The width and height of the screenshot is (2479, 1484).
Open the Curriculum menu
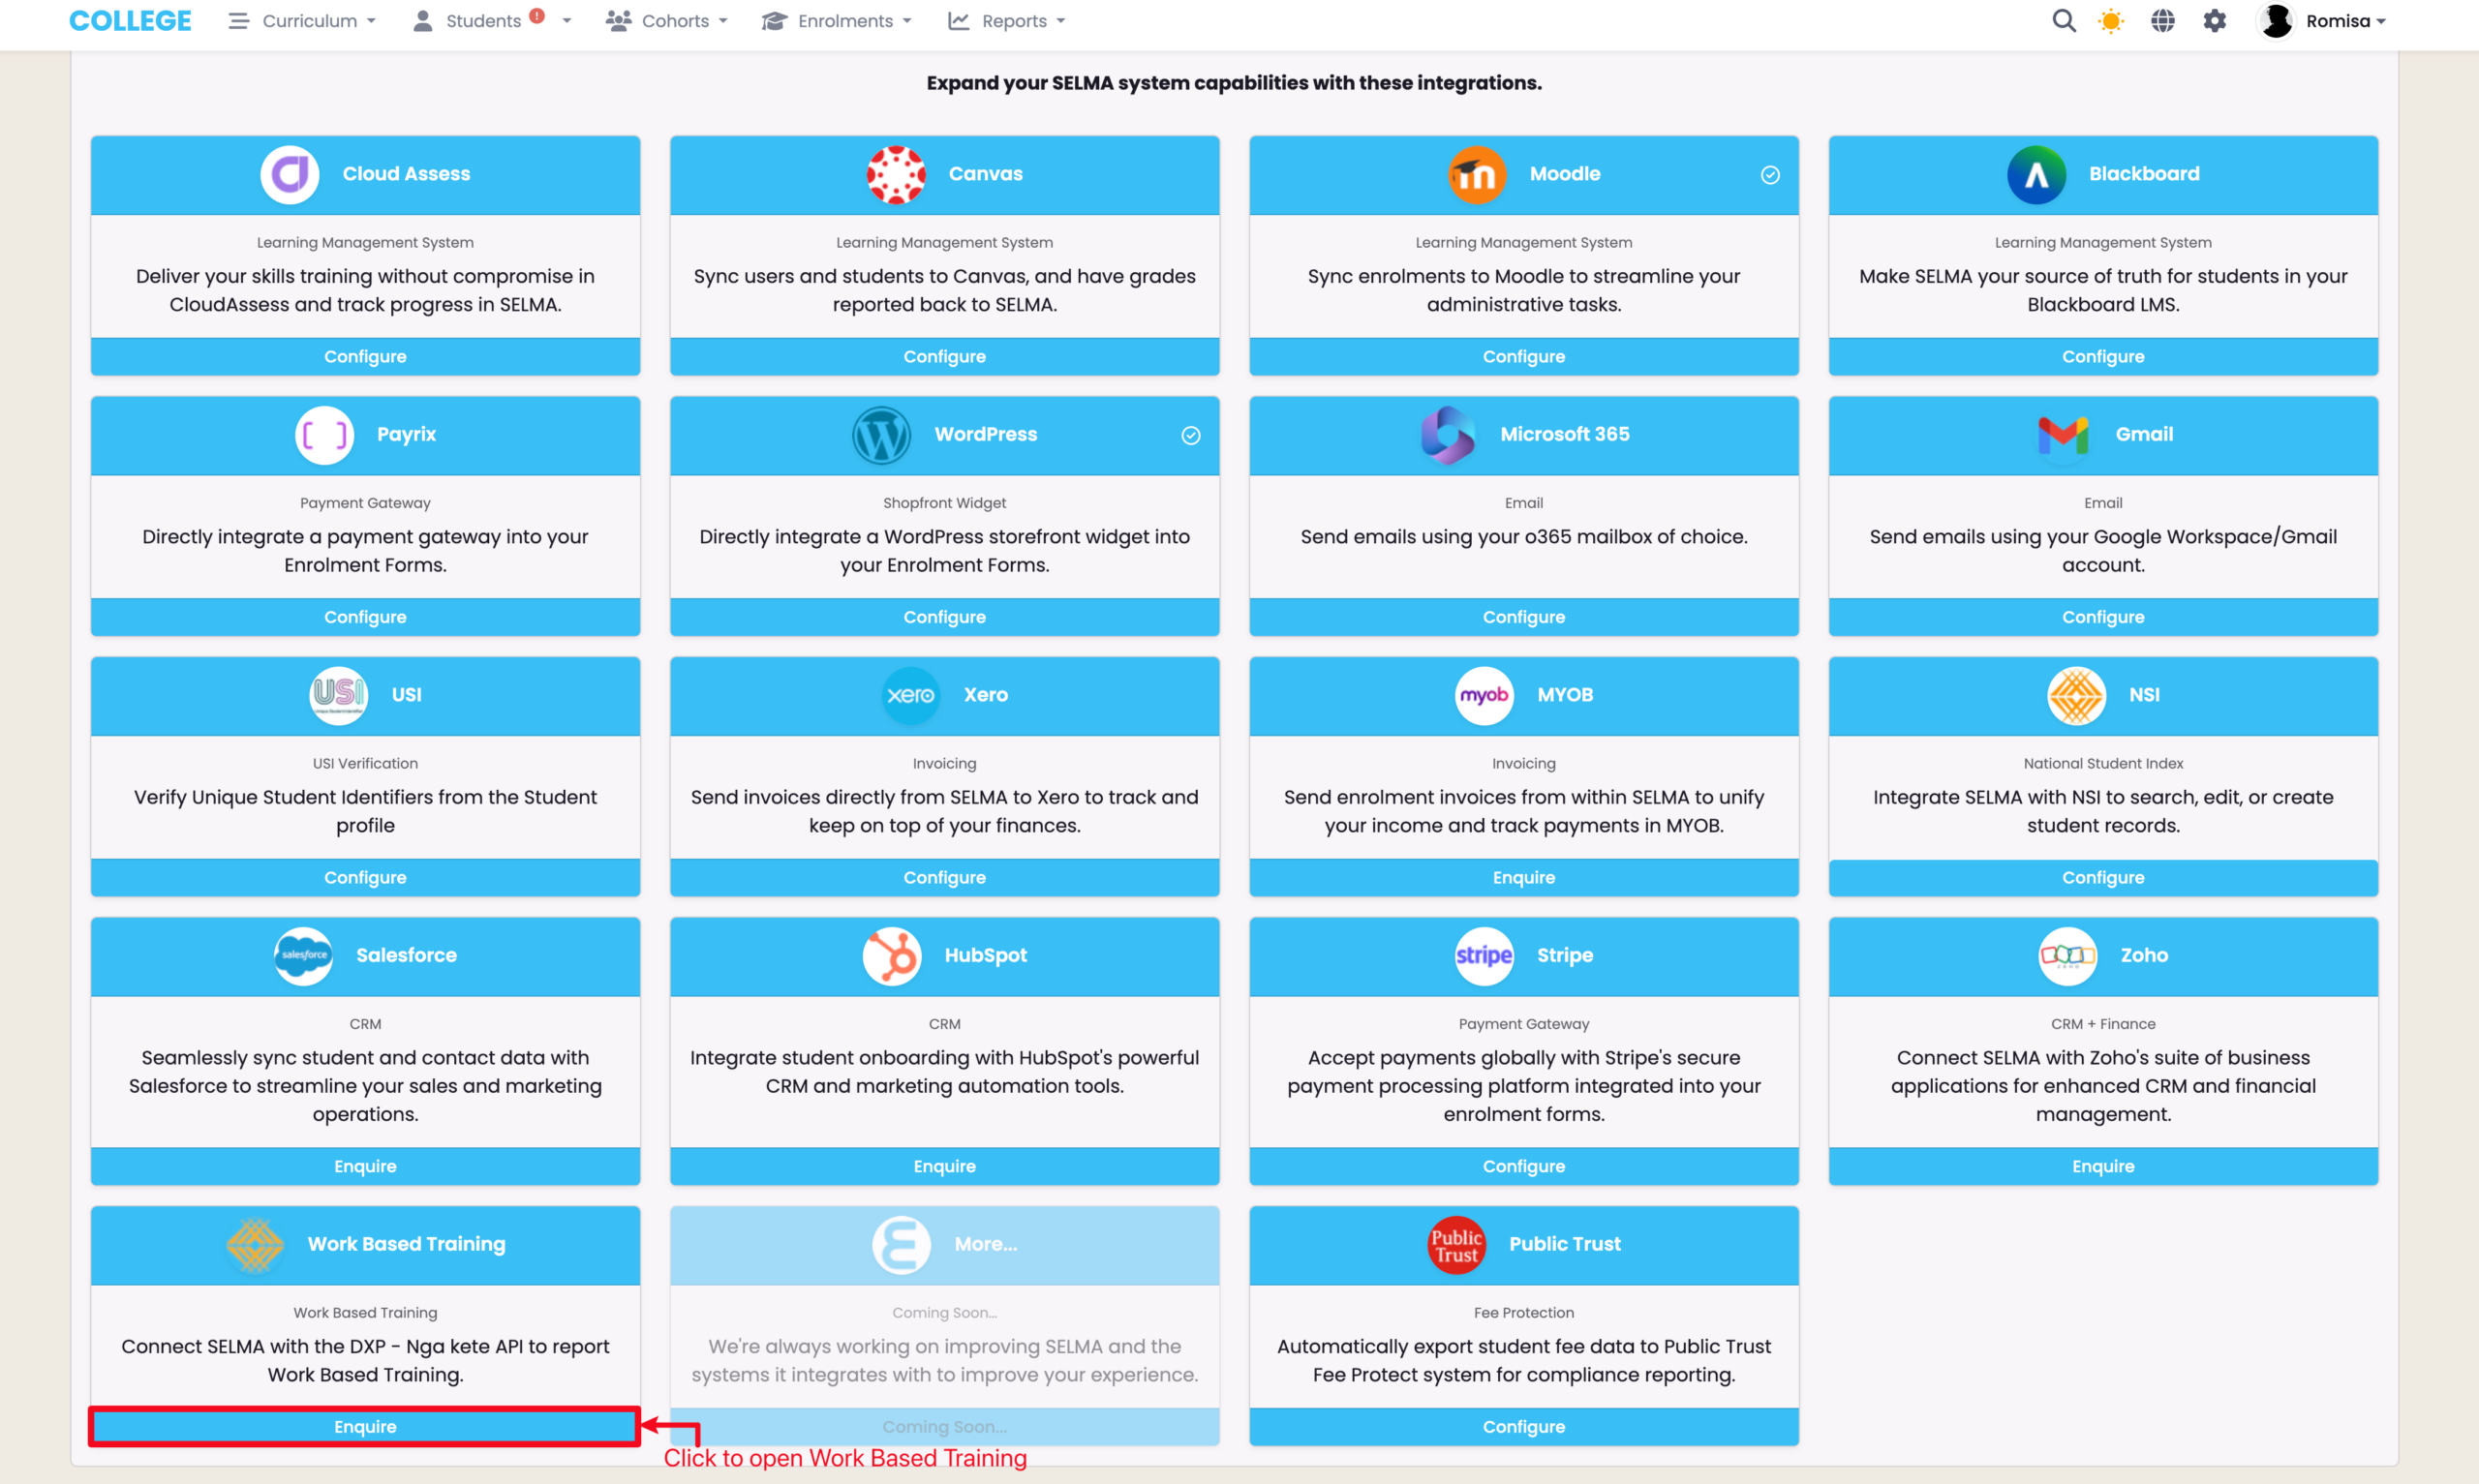[x=302, y=21]
